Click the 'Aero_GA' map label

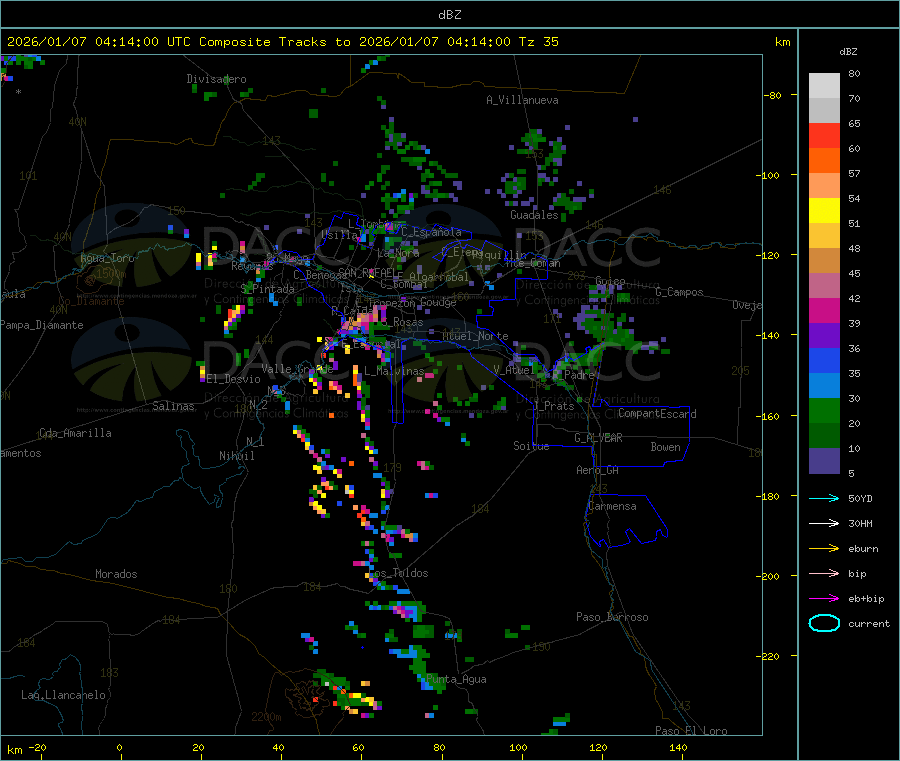[598, 470]
